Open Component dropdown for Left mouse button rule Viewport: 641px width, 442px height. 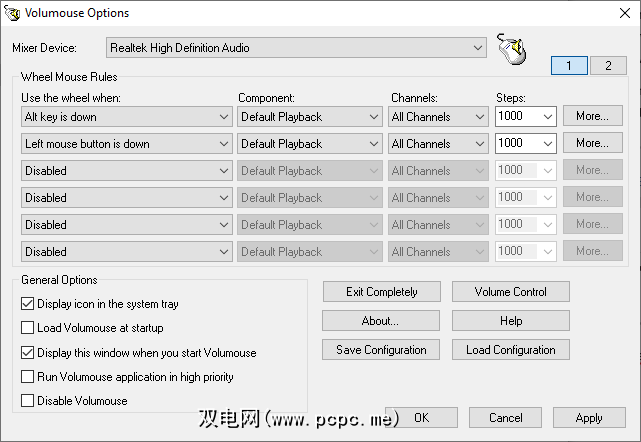(310, 144)
